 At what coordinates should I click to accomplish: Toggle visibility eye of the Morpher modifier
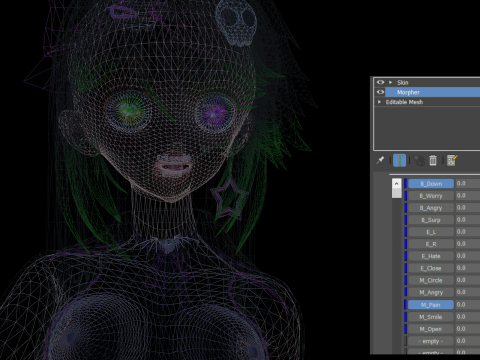(380, 92)
